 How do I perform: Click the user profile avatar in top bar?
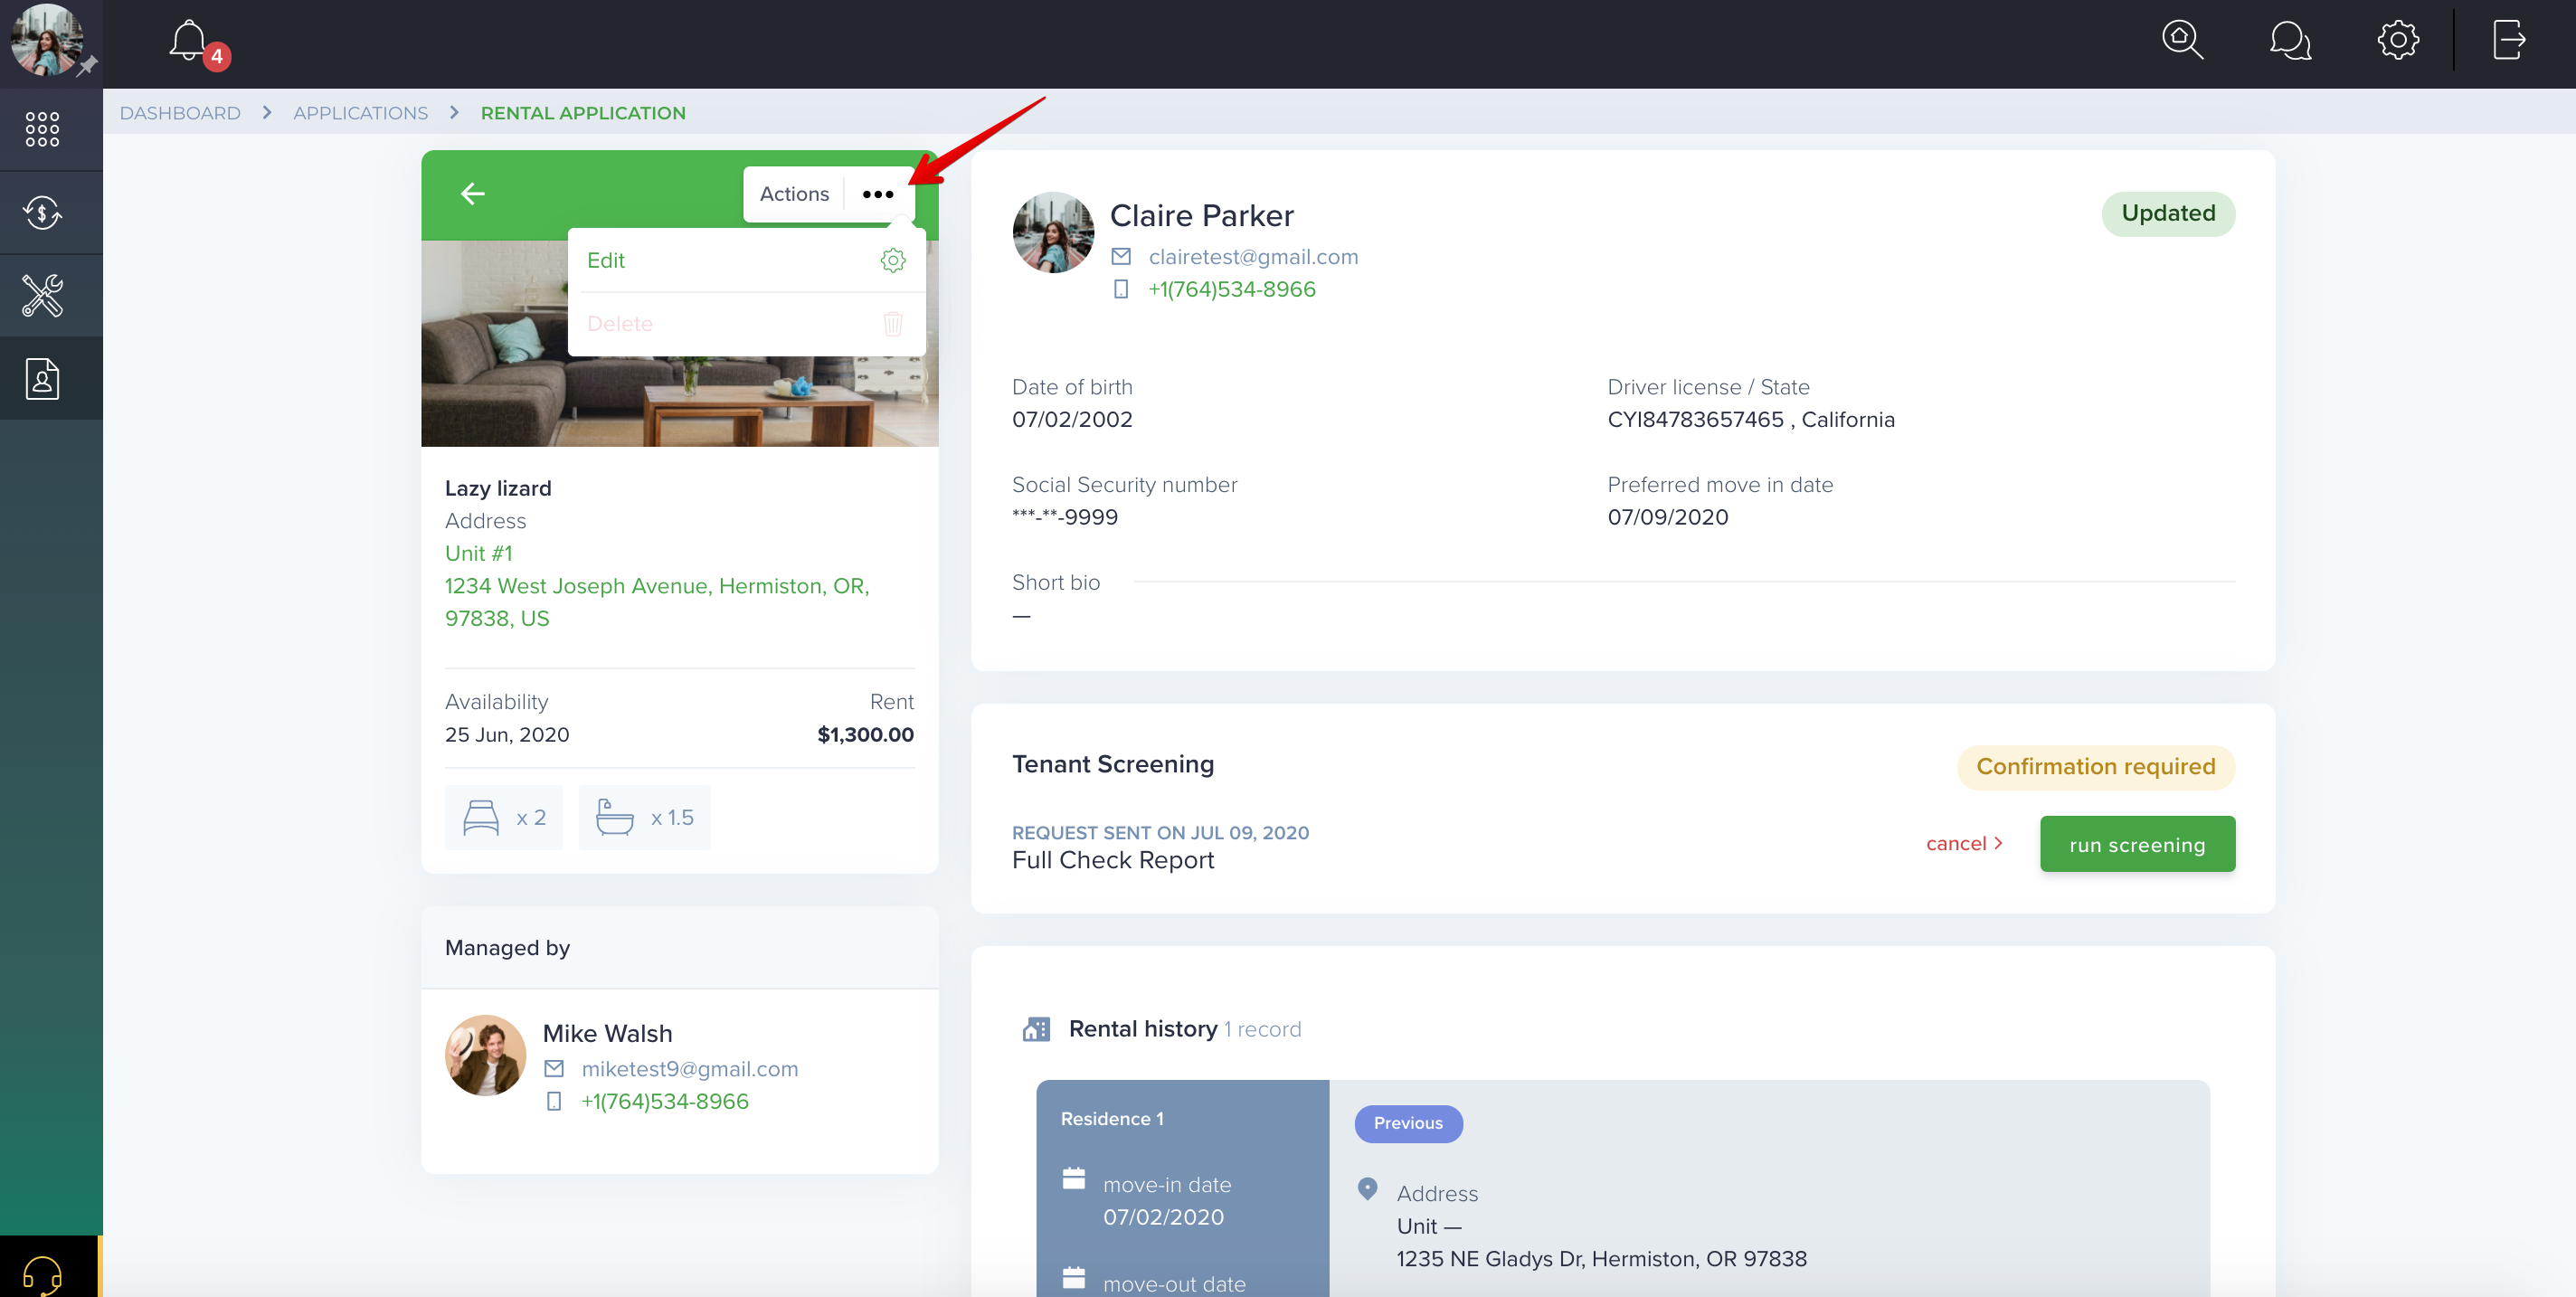[46, 41]
